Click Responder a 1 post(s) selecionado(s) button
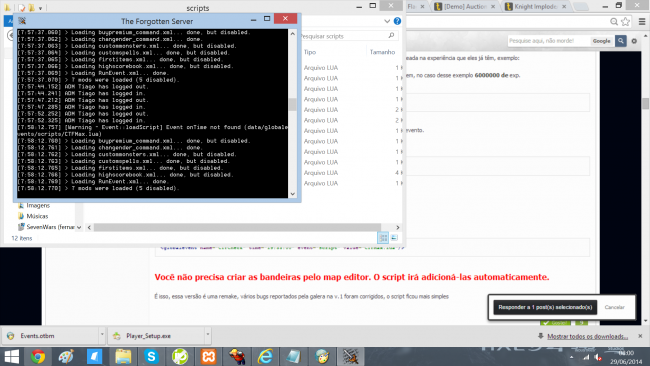Image resolution: width=650 pixels, height=366 pixels. click(x=545, y=307)
